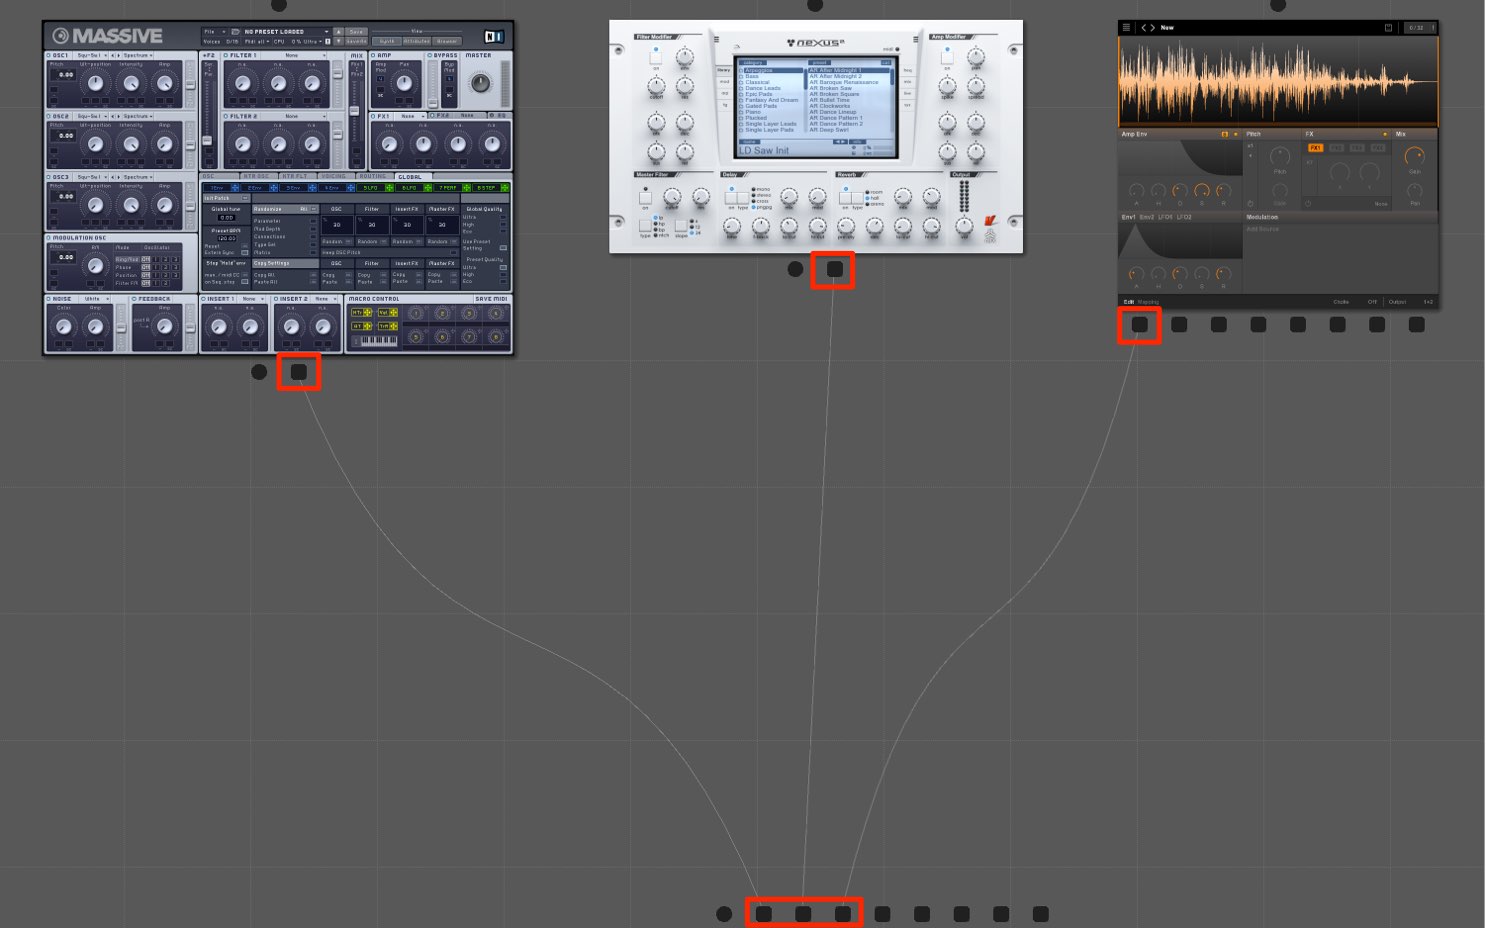The image size is (1486, 928).
Task: Toggle OSC1 power in Massive
Action: (50, 56)
